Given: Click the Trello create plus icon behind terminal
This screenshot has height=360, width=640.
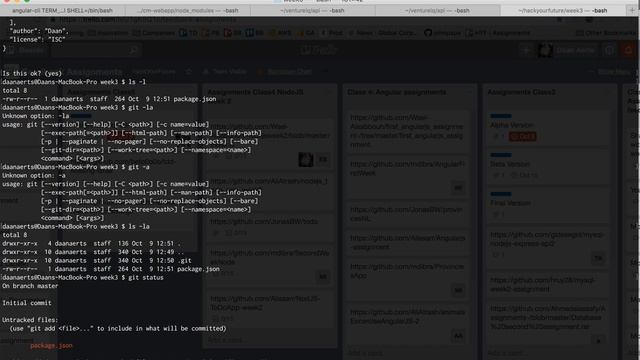Looking at the screenshot, I should [x=526, y=50].
